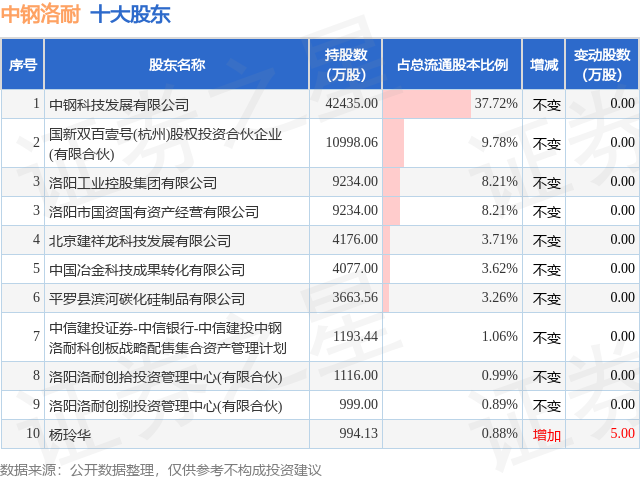Viewport: 640px width, 479px height.
Task: Click holding value 3663.56
Action: pos(355,297)
